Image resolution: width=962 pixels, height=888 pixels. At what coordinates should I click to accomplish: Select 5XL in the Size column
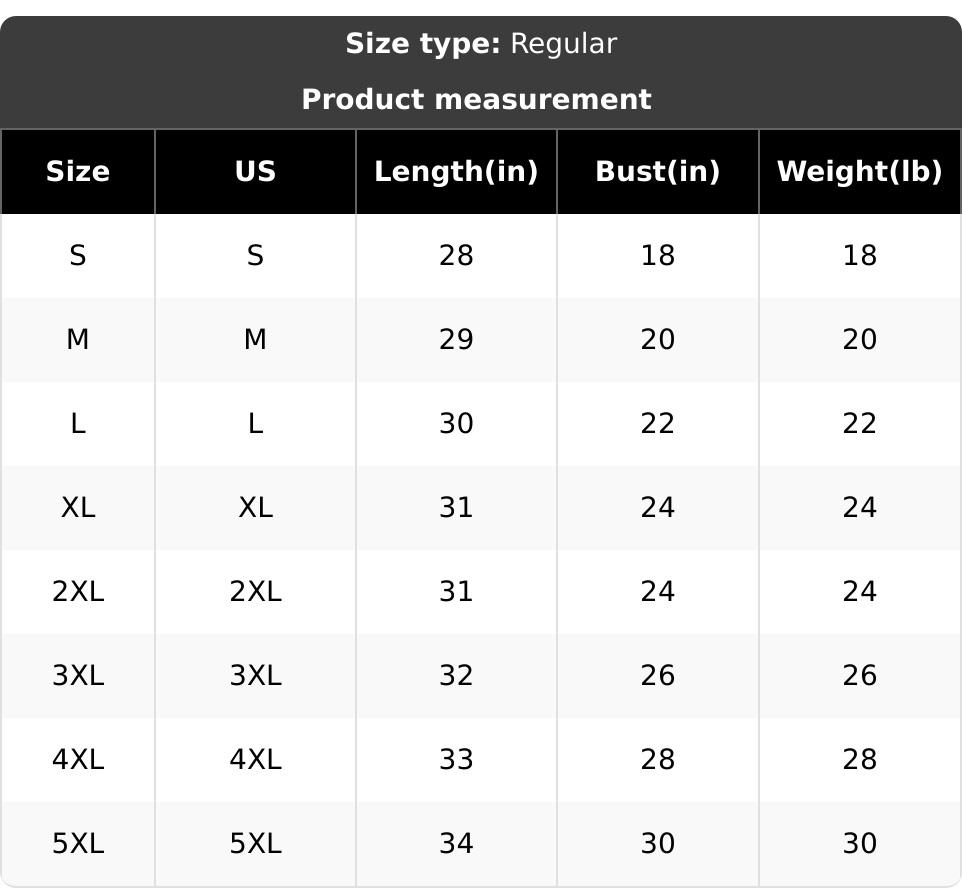point(77,844)
